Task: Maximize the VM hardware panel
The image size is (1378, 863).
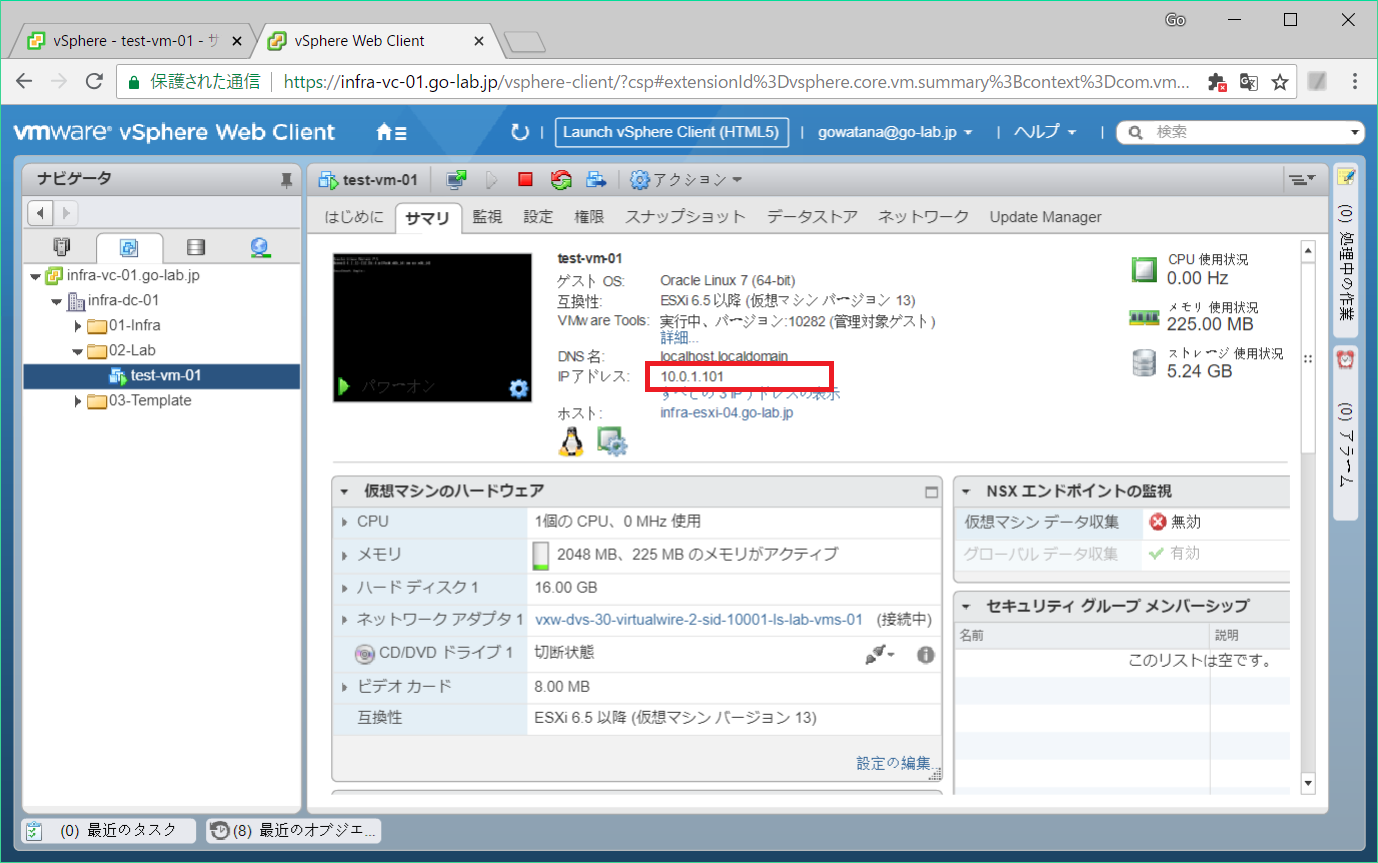Action: [x=931, y=492]
